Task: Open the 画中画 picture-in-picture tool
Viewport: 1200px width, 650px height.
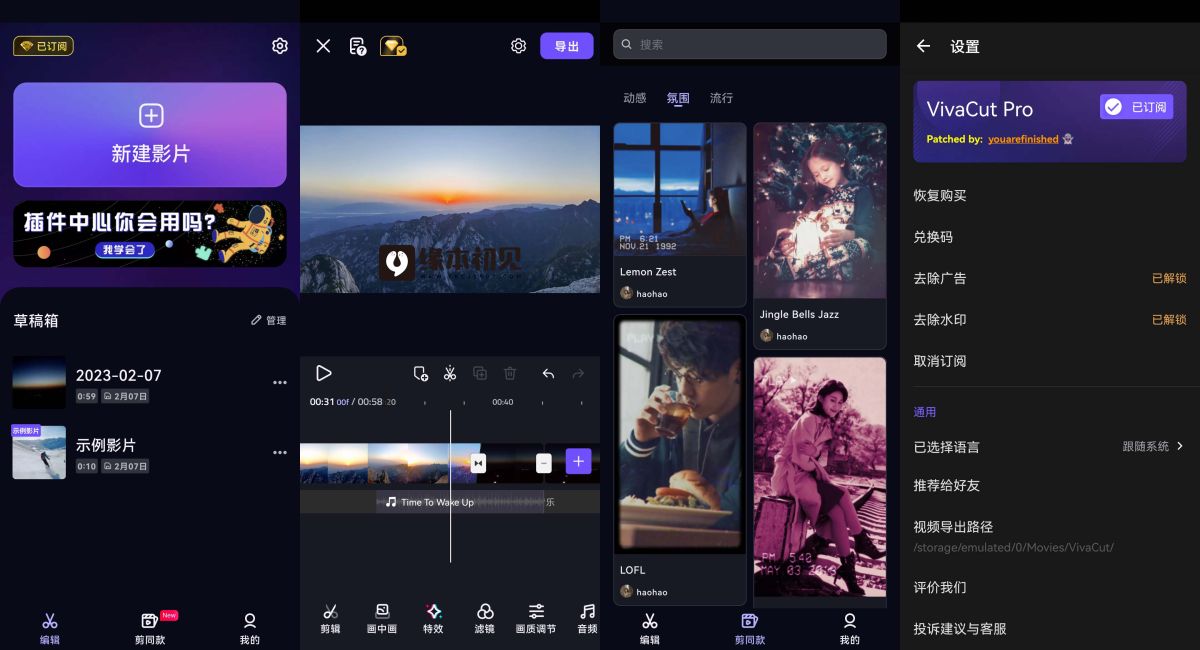Action: point(382,619)
